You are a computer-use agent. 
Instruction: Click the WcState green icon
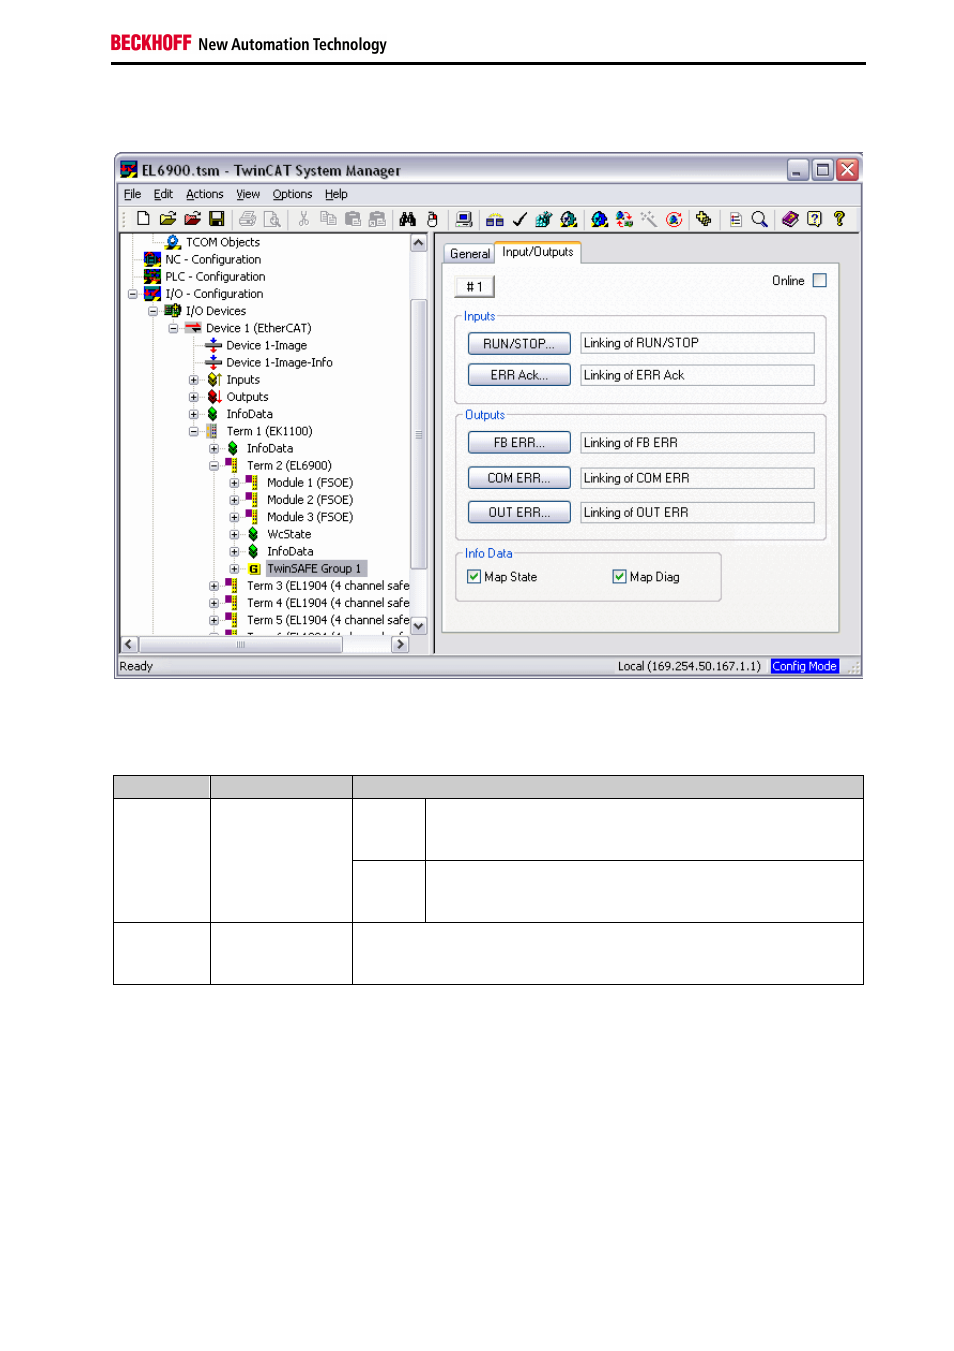pyautogui.click(x=253, y=534)
